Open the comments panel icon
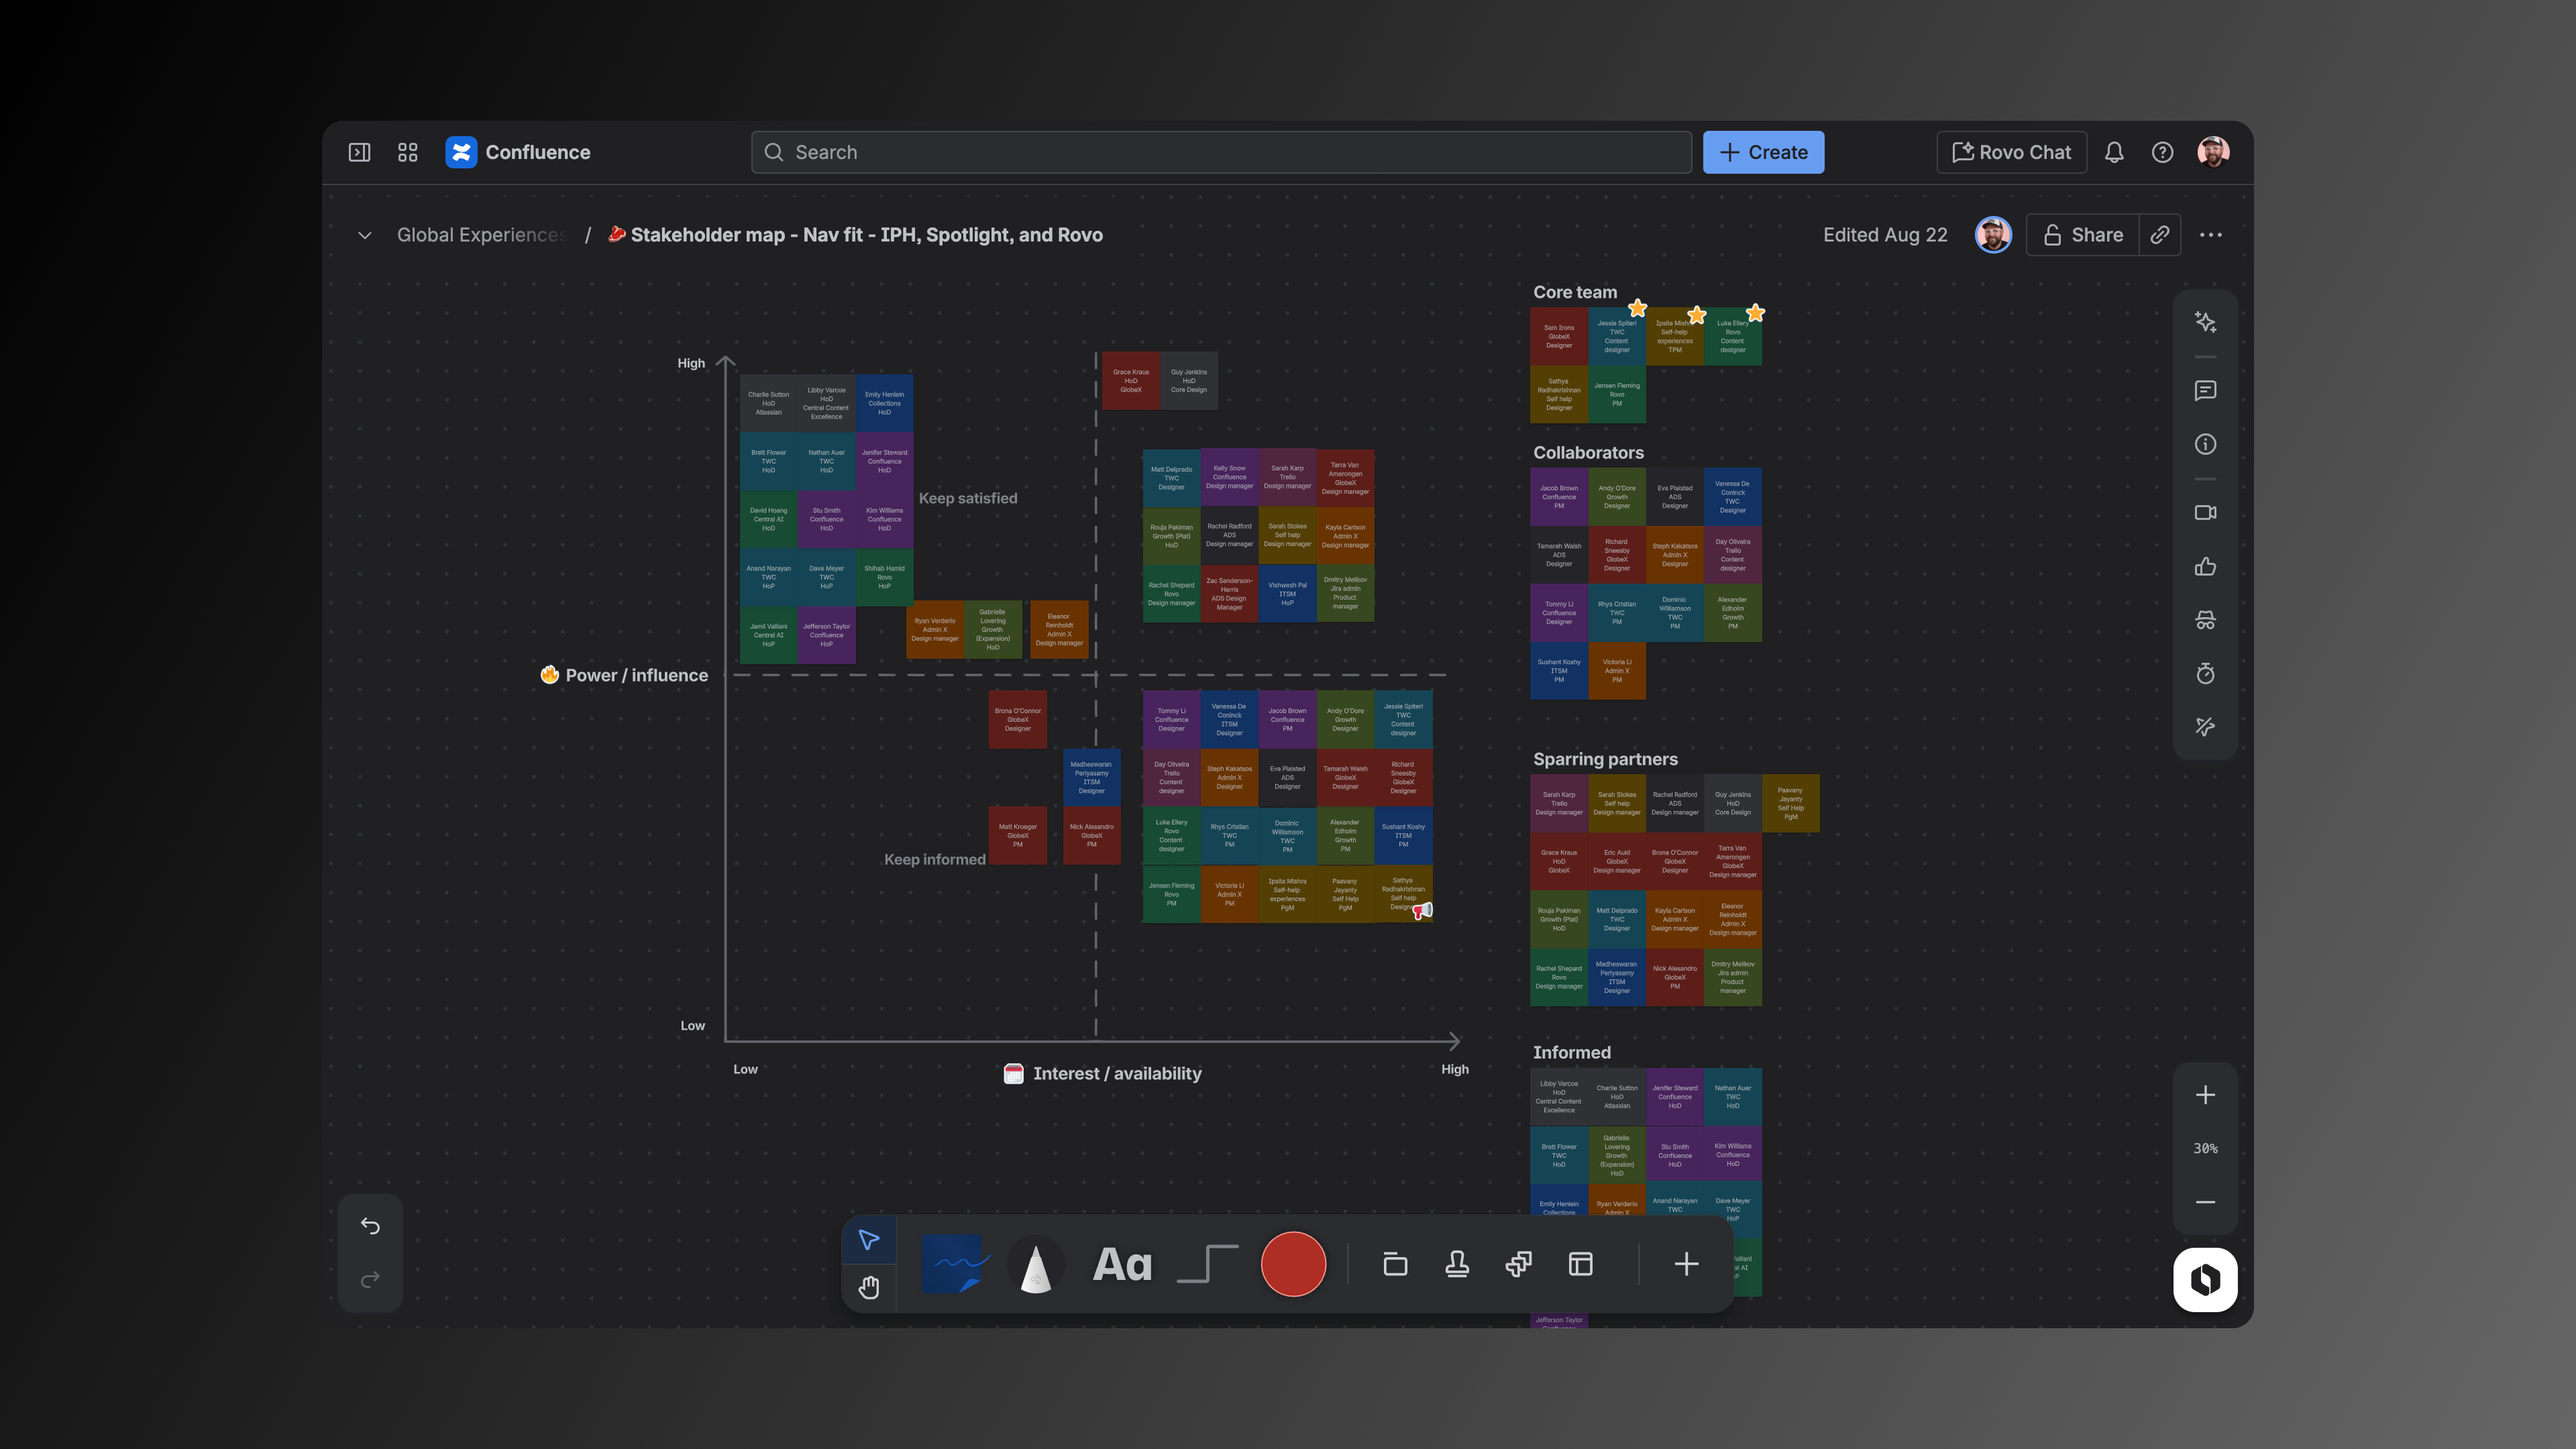The height and width of the screenshot is (1449, 2576). [2205, 391]
